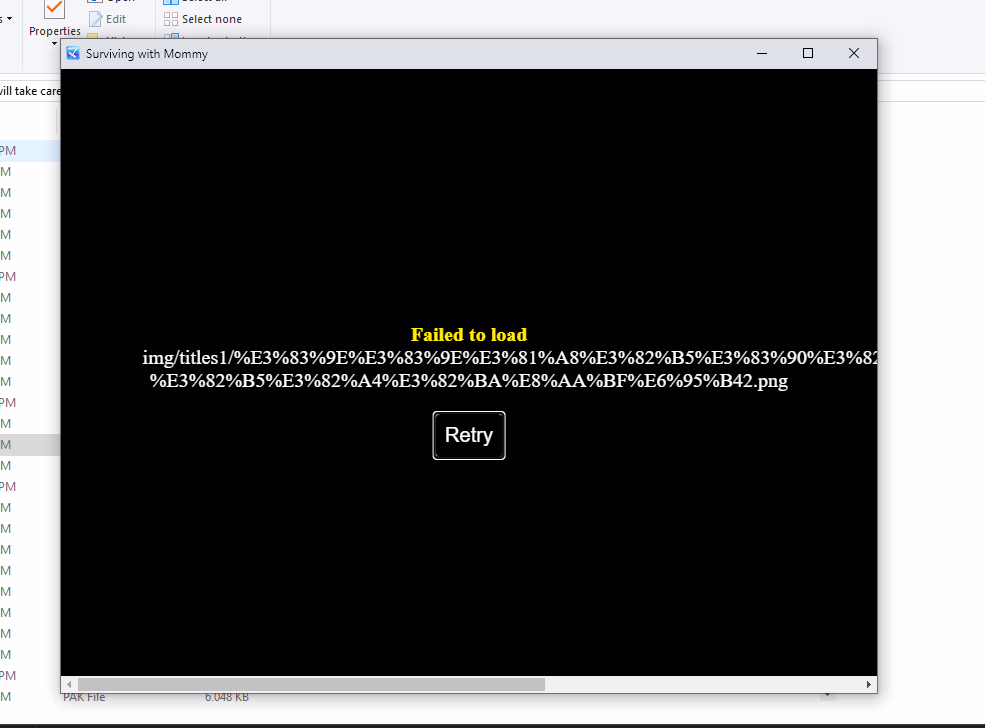The height and width of the screenshot is (728, 985).
Task: Close the Surviving with Mommy window
Action: pos(854,53)
